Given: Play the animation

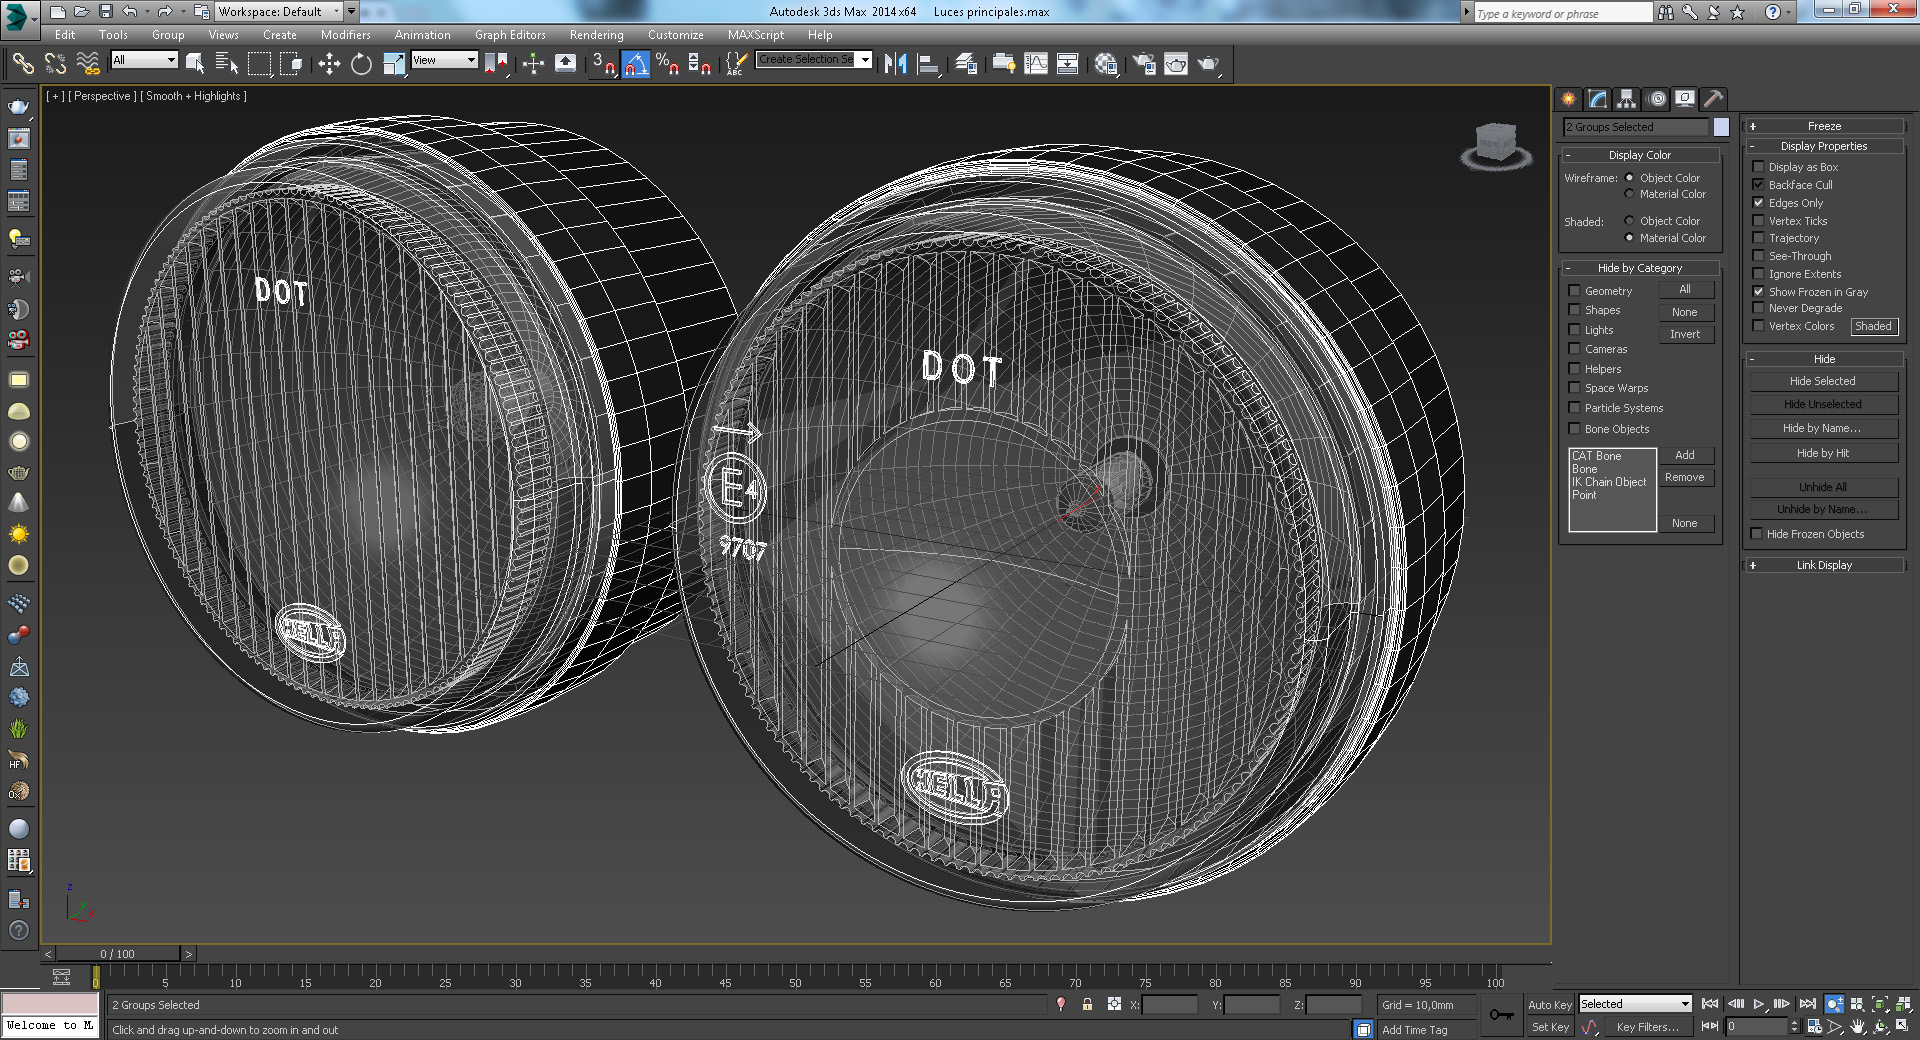Looking at the screenshot, I should pyautogui.click(x=1758, y=1004).
